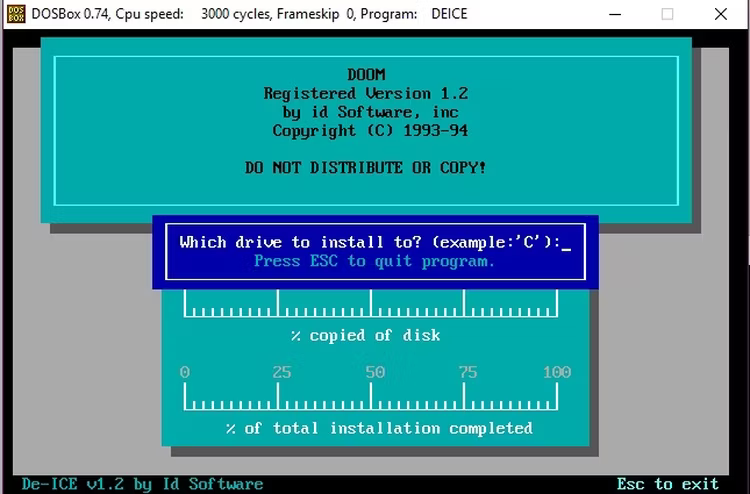Viewport: 750px width, 494px height.
Task: Click the 'Press ESC to quit program.' text
Action: click(374, 261)
